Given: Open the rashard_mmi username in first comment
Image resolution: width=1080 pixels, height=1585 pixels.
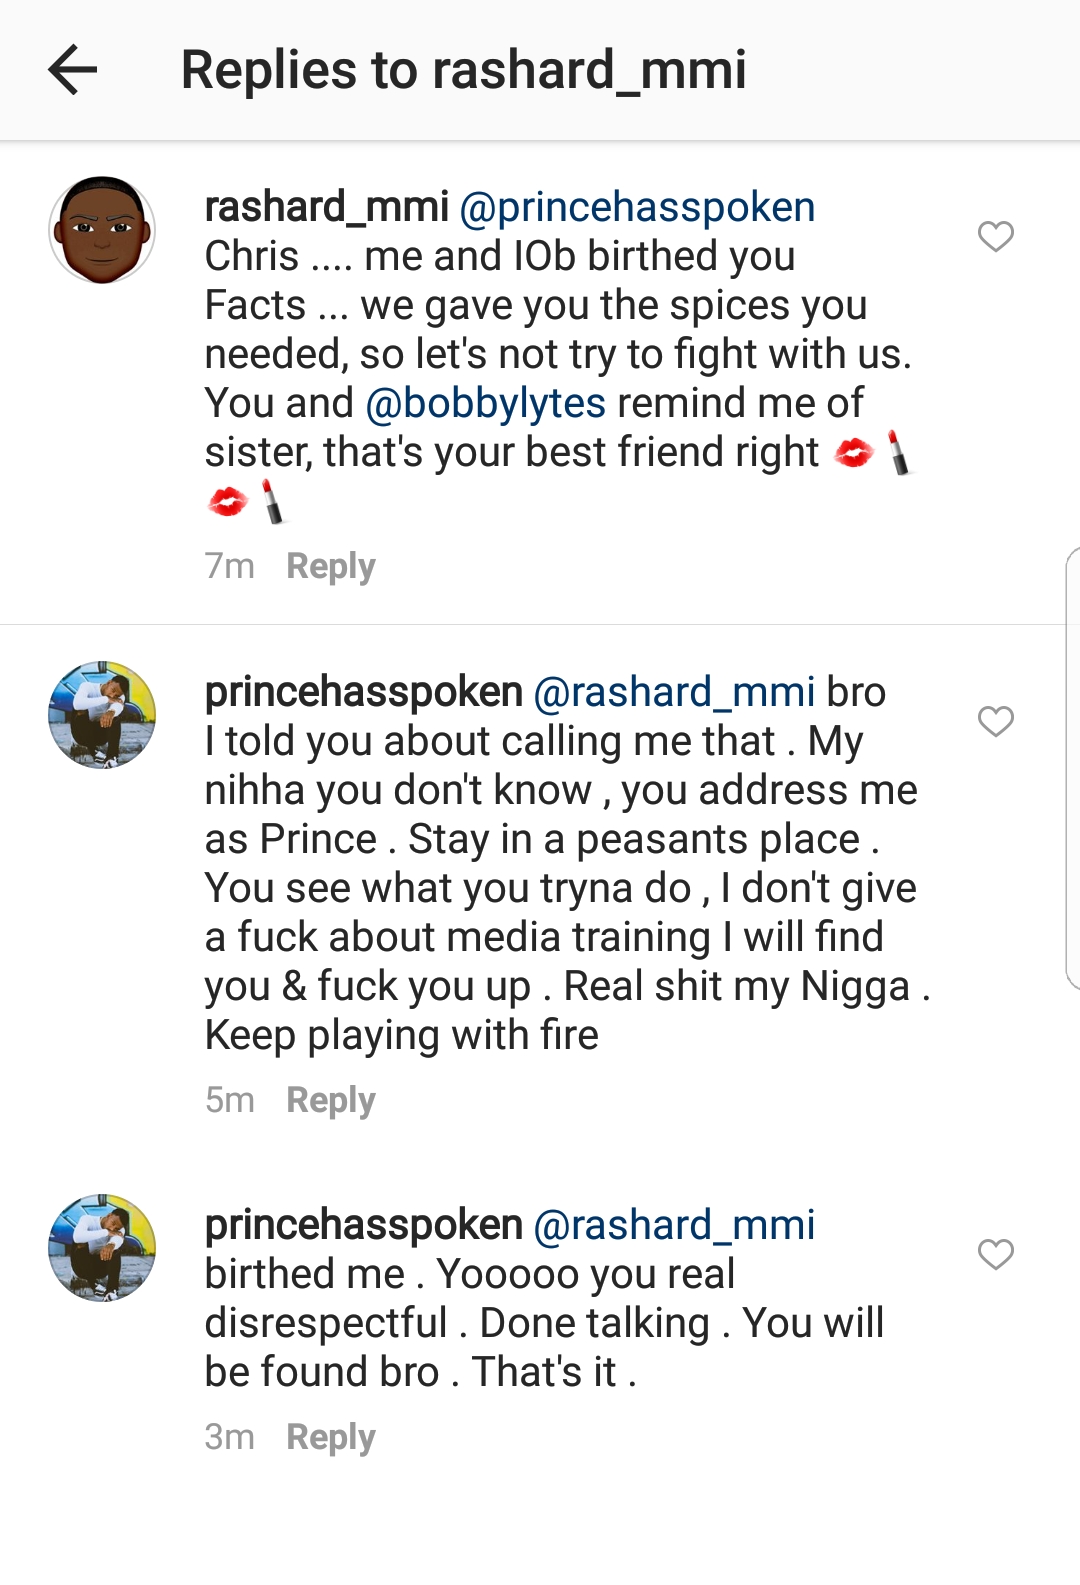Looking at the screenshot, I should (326, 207).
